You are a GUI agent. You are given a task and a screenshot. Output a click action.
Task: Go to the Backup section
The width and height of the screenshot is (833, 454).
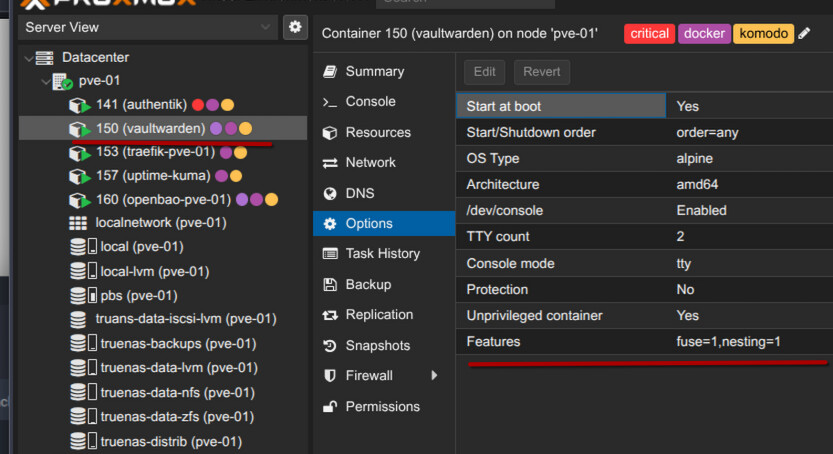[x=368, y=284]
